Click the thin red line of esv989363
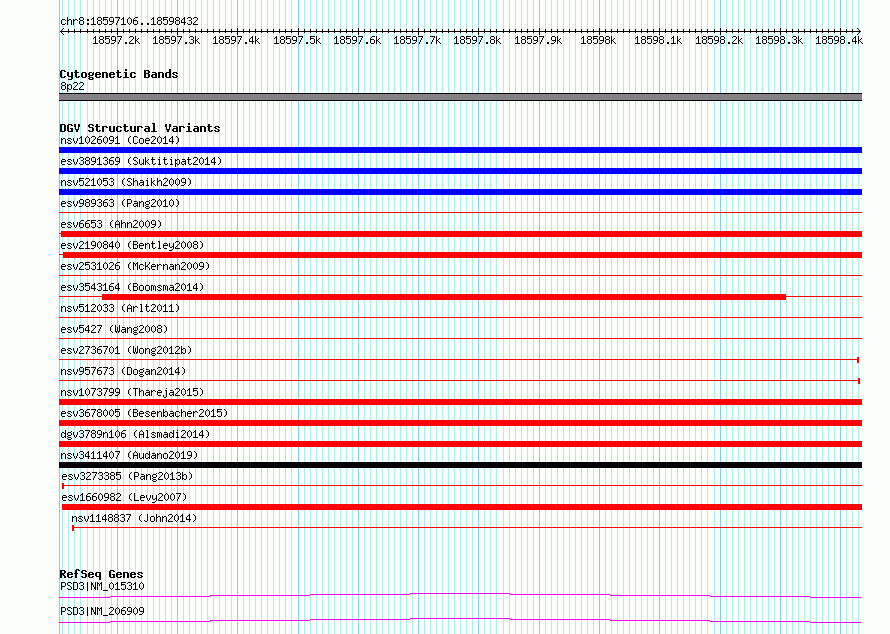The image size is (890, 634). [460, 213]
